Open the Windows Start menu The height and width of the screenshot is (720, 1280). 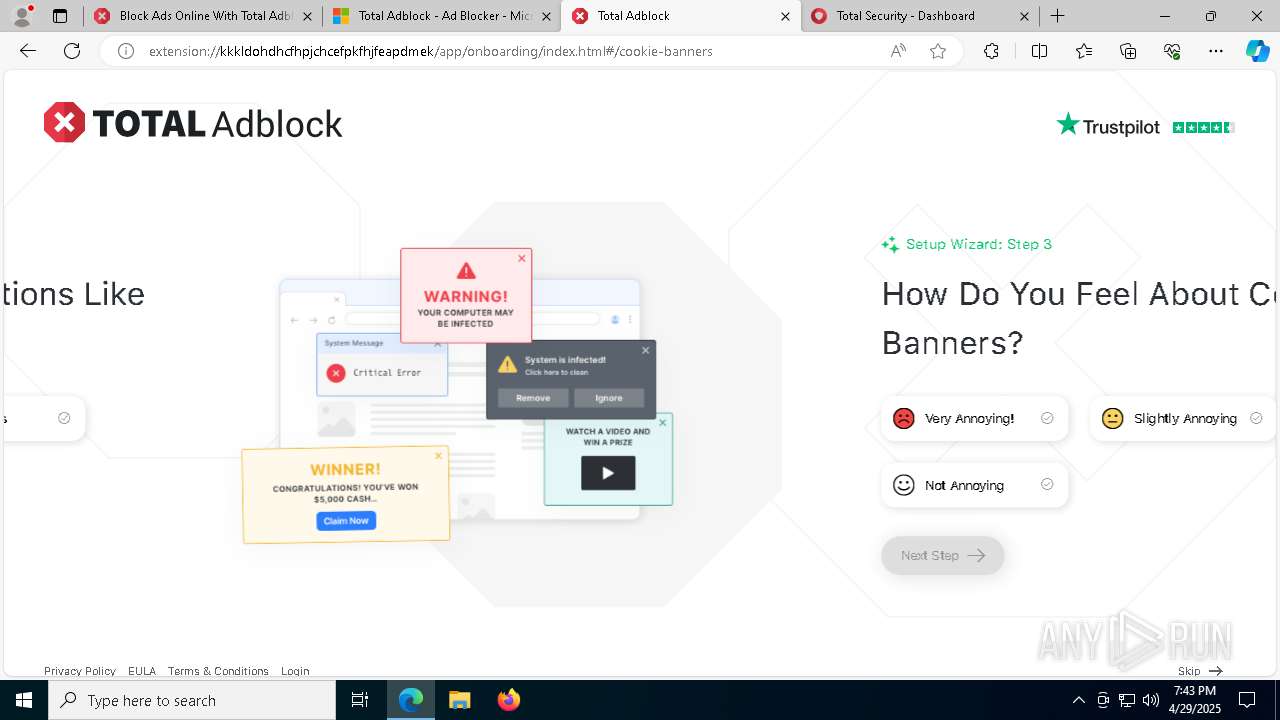tap(24, 700)
